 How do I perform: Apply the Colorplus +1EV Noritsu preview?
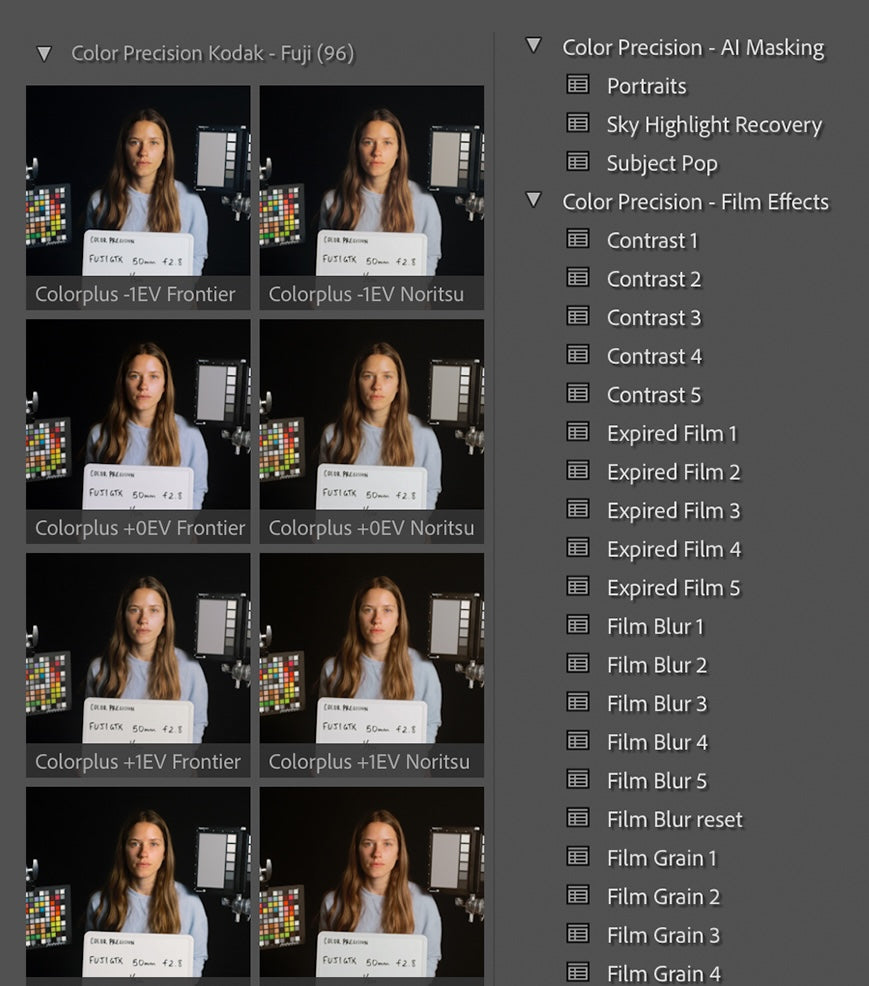coord(371,665)
